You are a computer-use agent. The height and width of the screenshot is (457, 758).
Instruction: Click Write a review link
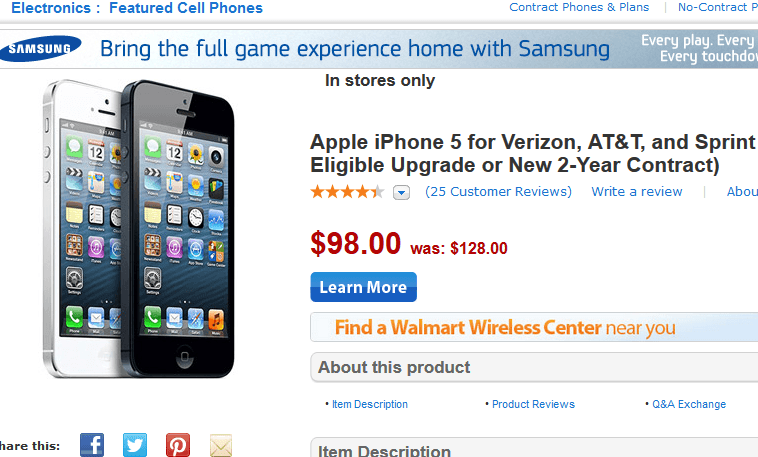[x=637, y=192]
